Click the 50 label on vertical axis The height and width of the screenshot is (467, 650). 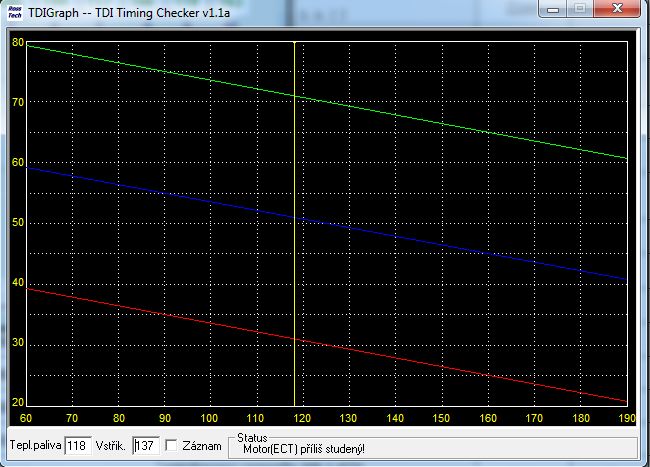[x=17, y=222]
